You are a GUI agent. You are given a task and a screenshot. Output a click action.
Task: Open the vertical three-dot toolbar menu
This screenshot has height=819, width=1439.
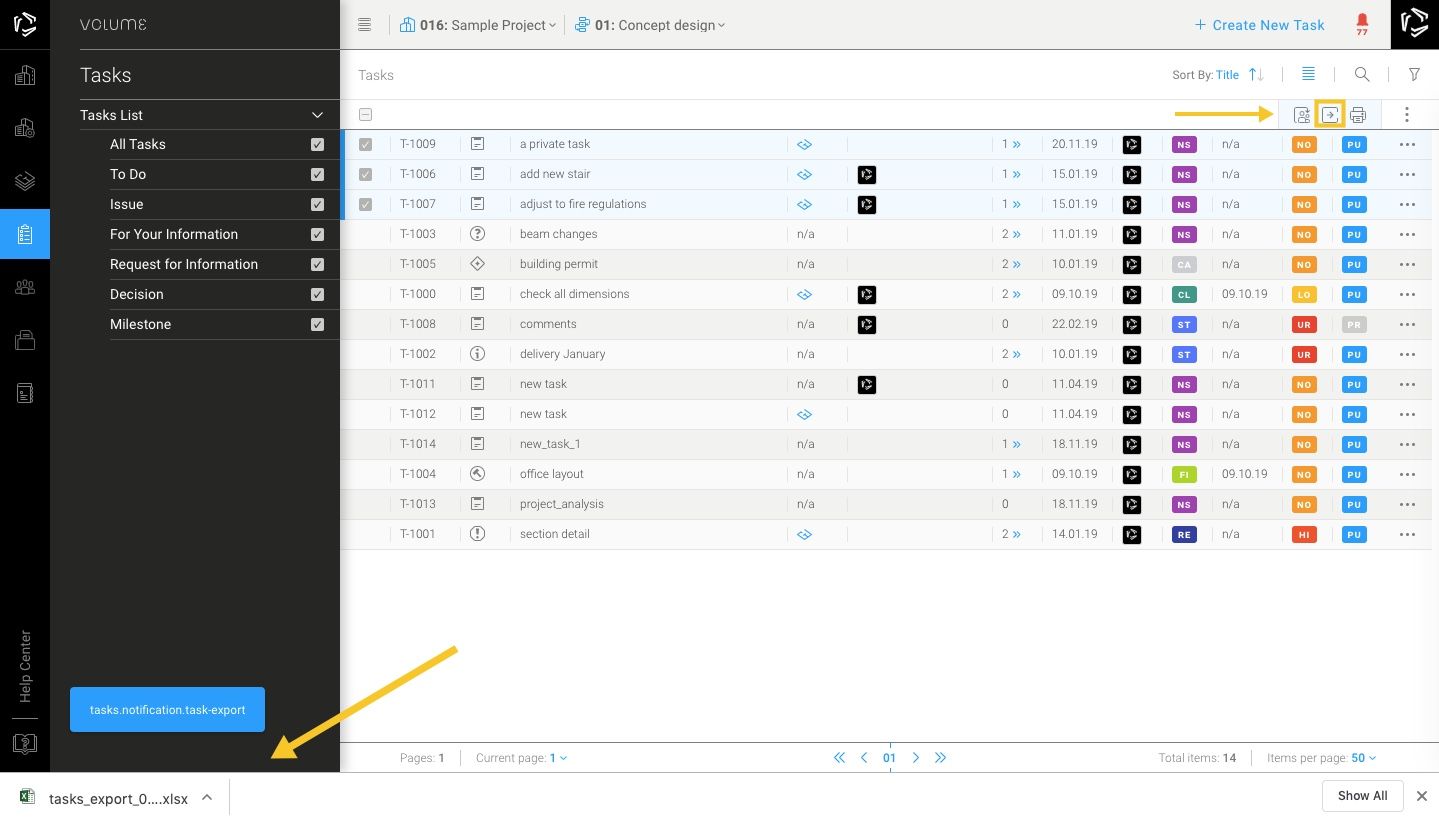pyautogui.click(x=1407, y=115)
